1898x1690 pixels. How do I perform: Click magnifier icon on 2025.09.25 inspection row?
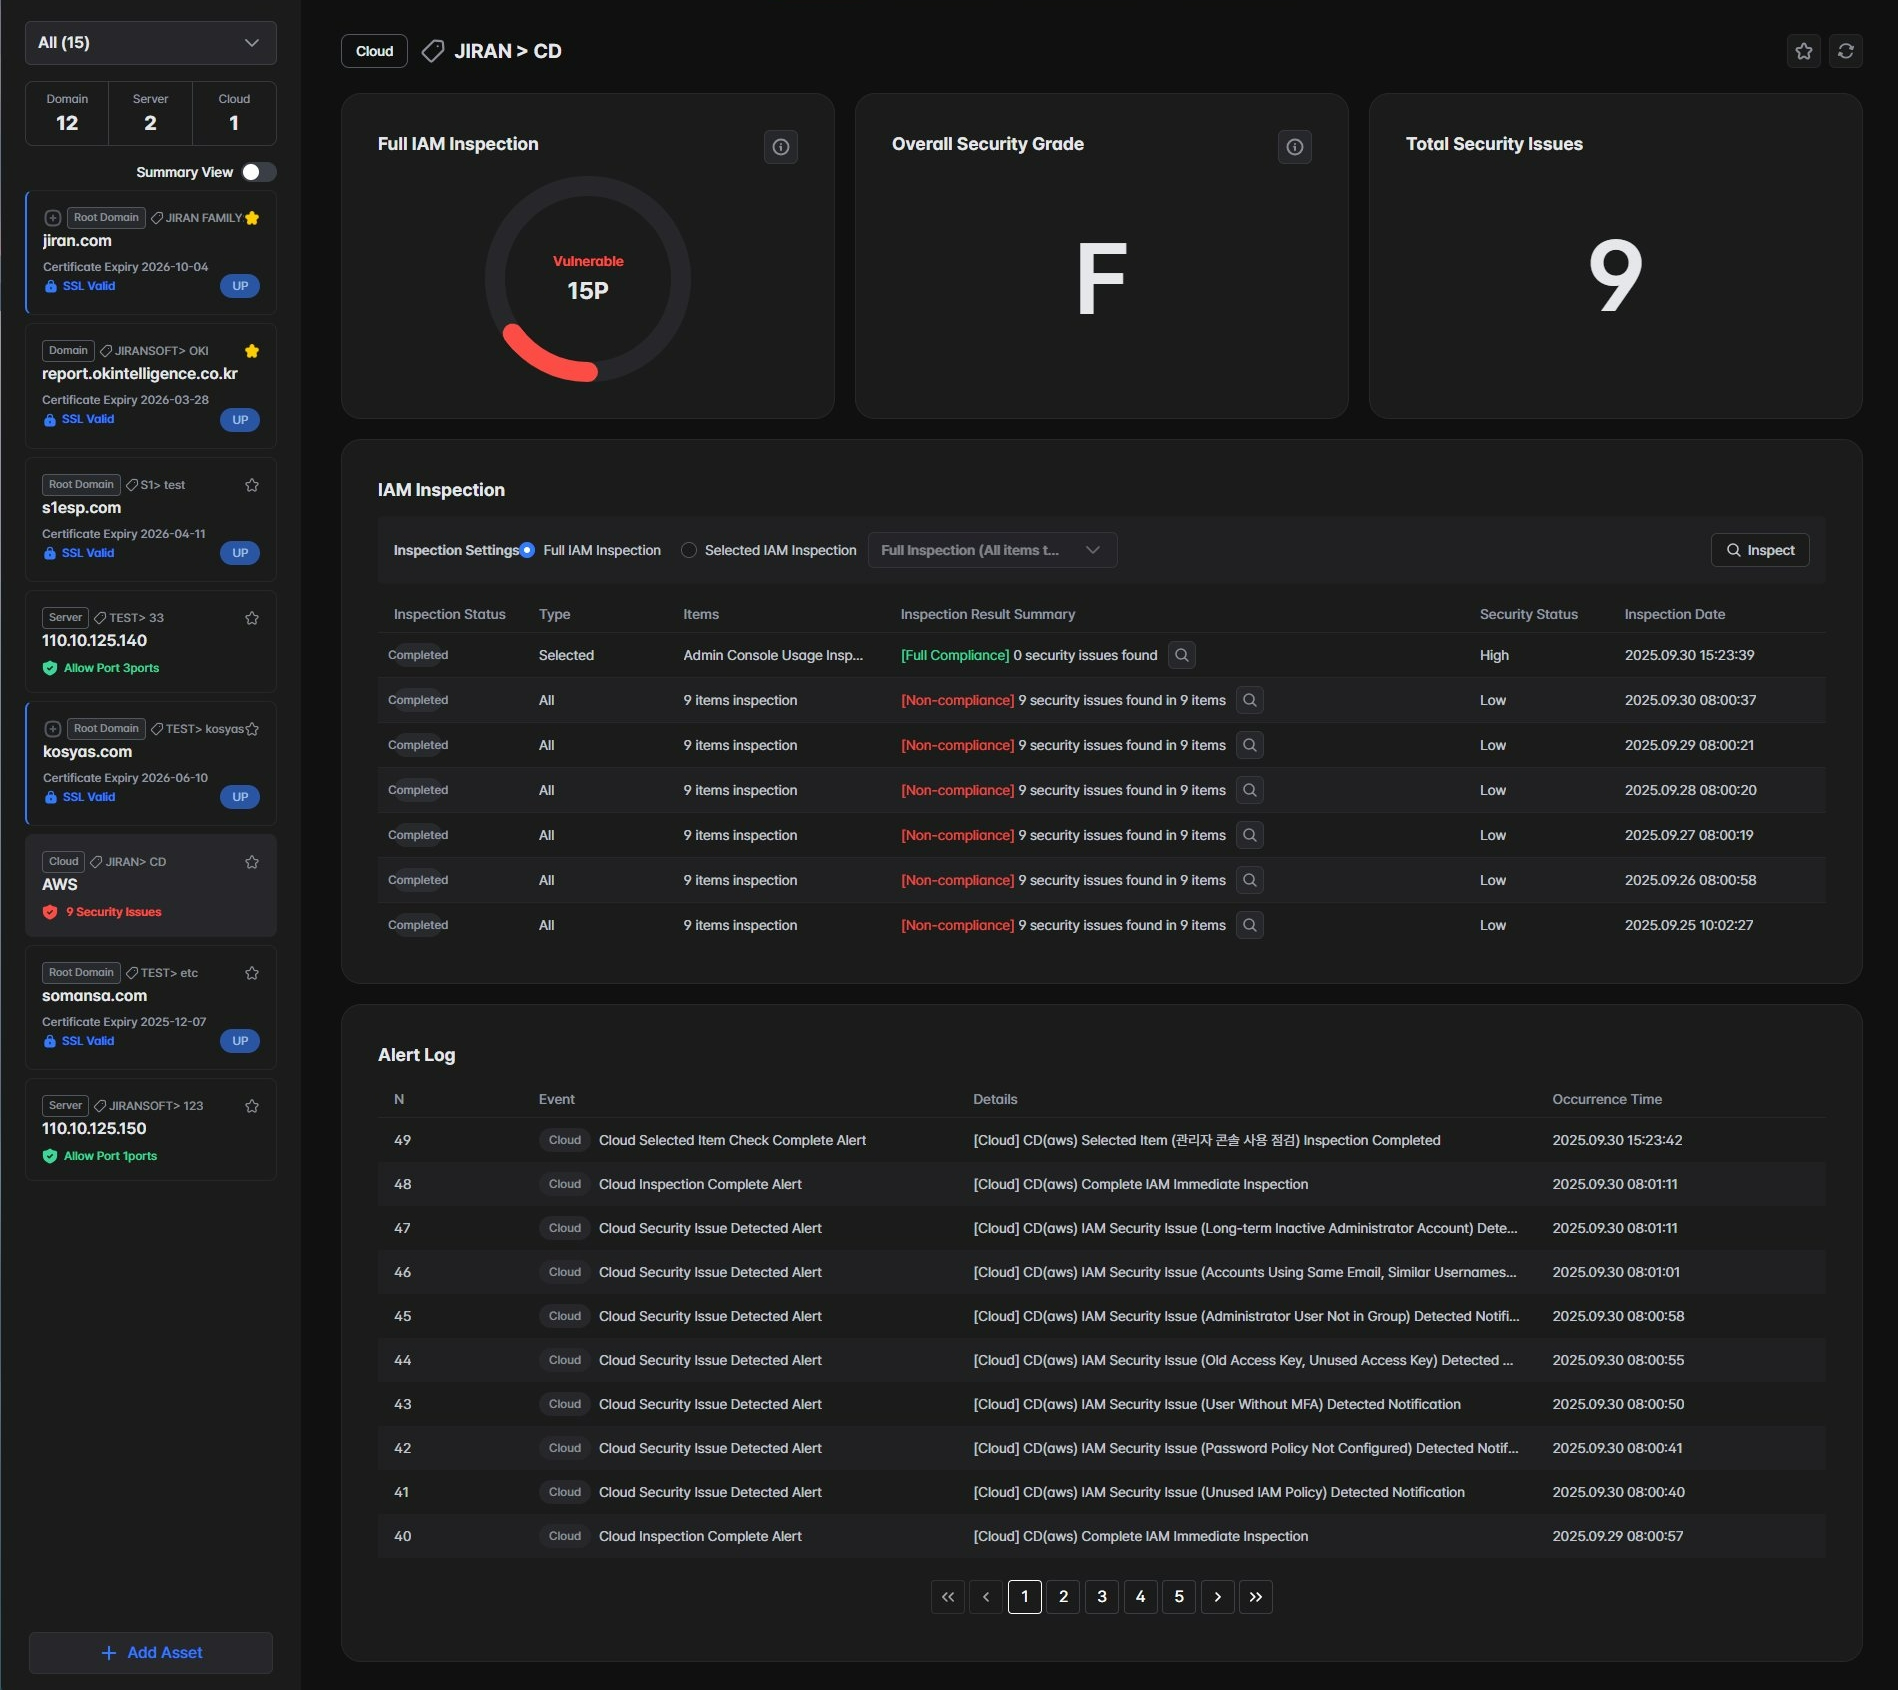1249,925
